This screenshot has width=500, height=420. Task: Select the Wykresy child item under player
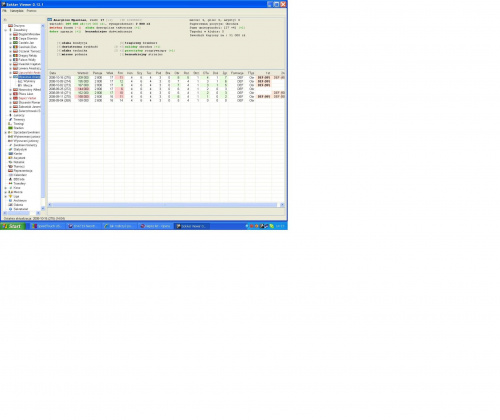(26, 81)
